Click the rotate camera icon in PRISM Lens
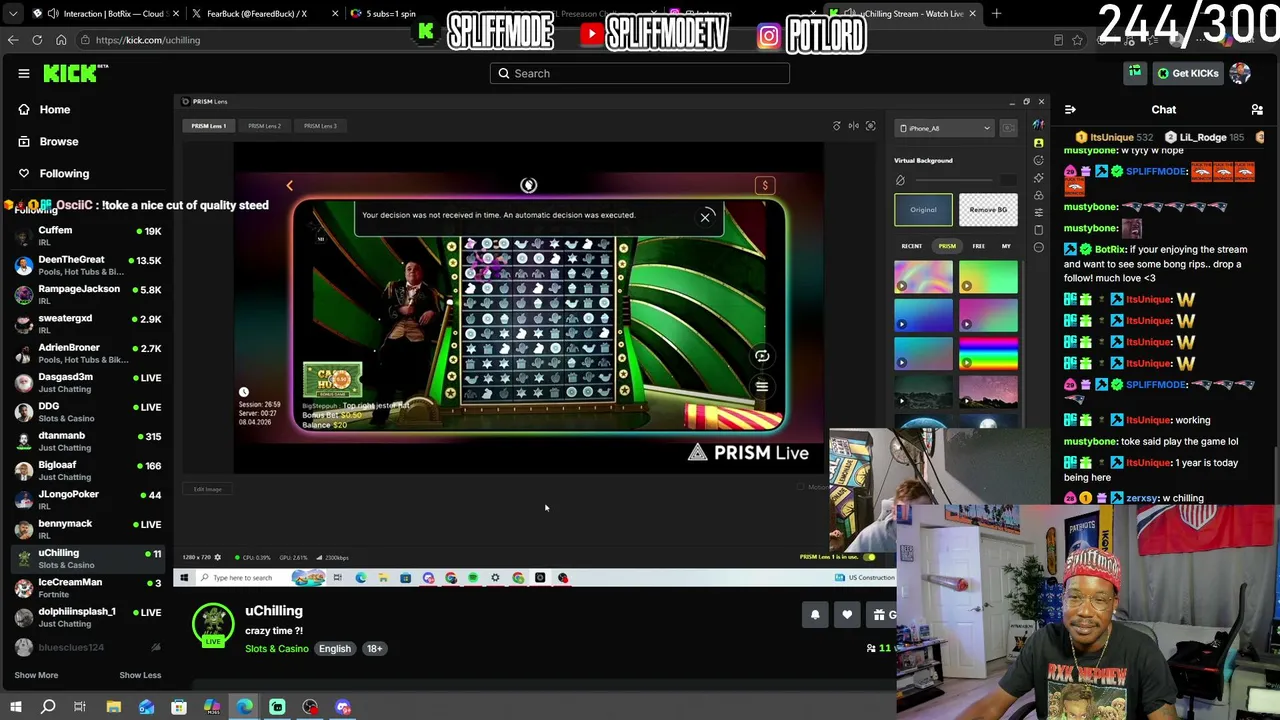Screen dimensions: 1280x720 [837, 126]
